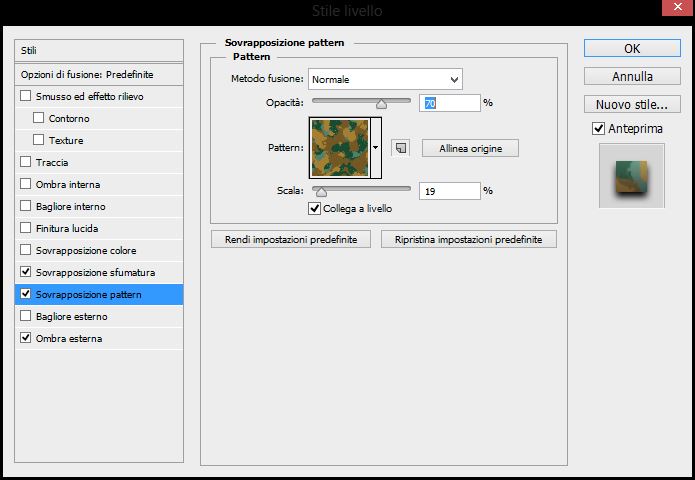Open the Ombra esterna settings label
Viewport: 695px width, 480px height.
pos(69,339)
